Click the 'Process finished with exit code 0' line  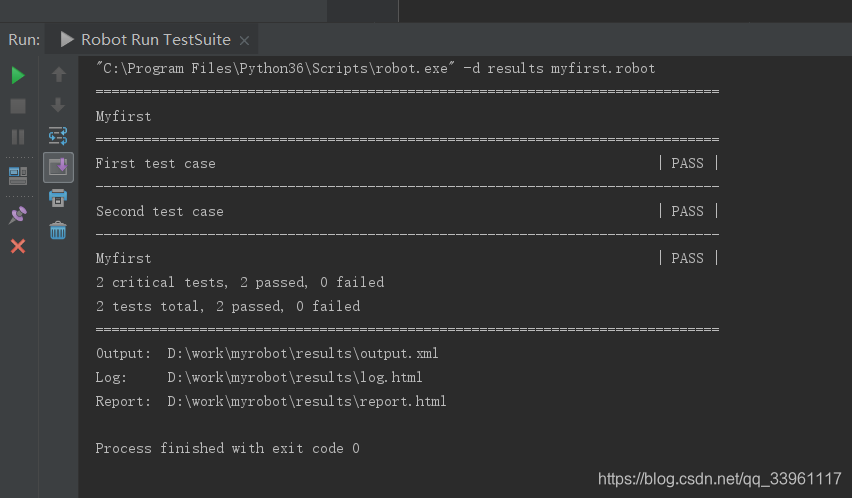point(228,449)
